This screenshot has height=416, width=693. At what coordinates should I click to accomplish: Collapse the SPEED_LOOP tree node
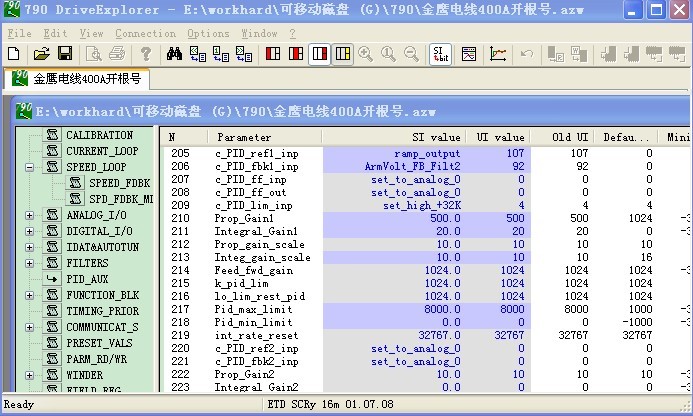[30, 167]
